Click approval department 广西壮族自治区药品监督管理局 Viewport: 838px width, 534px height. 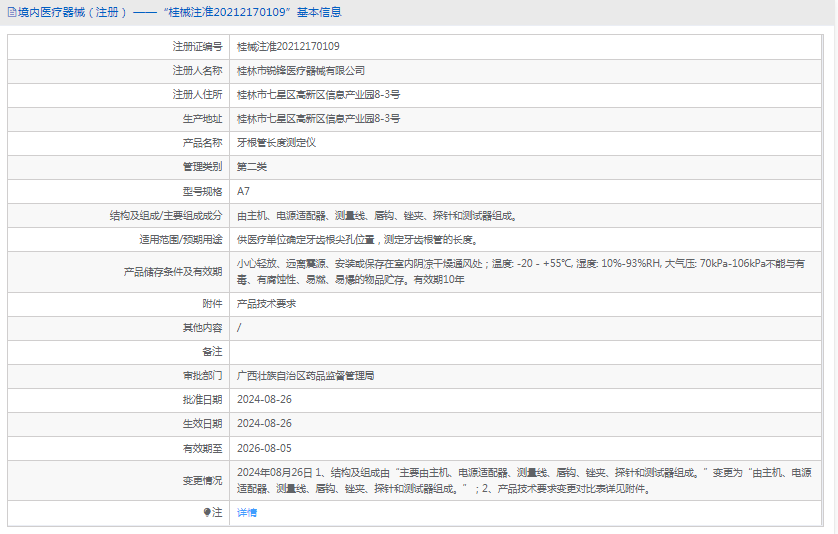[x=306, y=376]
